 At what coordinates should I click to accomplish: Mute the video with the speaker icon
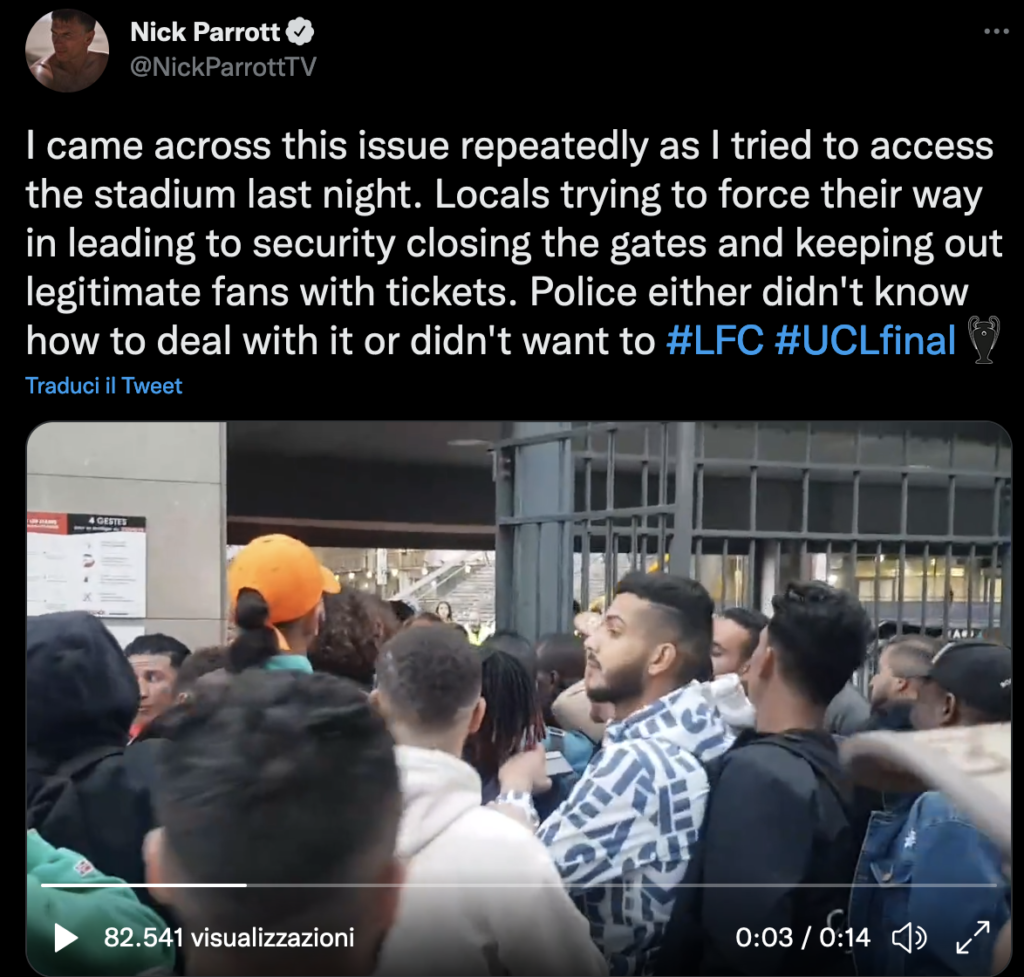point(909,938)
